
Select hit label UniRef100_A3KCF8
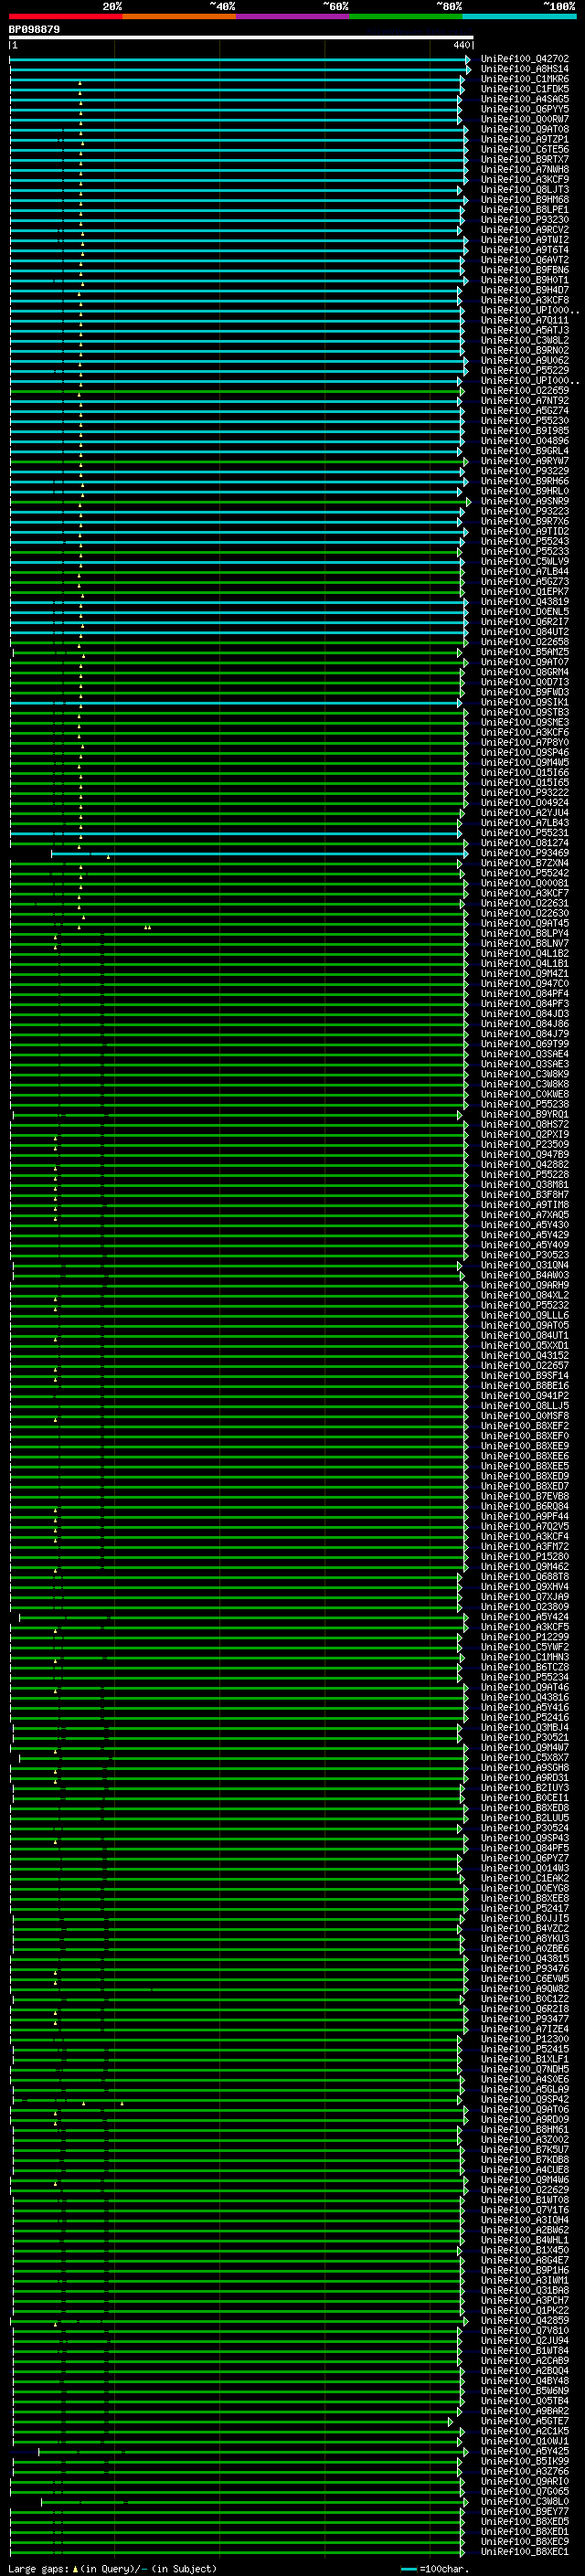click(x=525, y=300)
